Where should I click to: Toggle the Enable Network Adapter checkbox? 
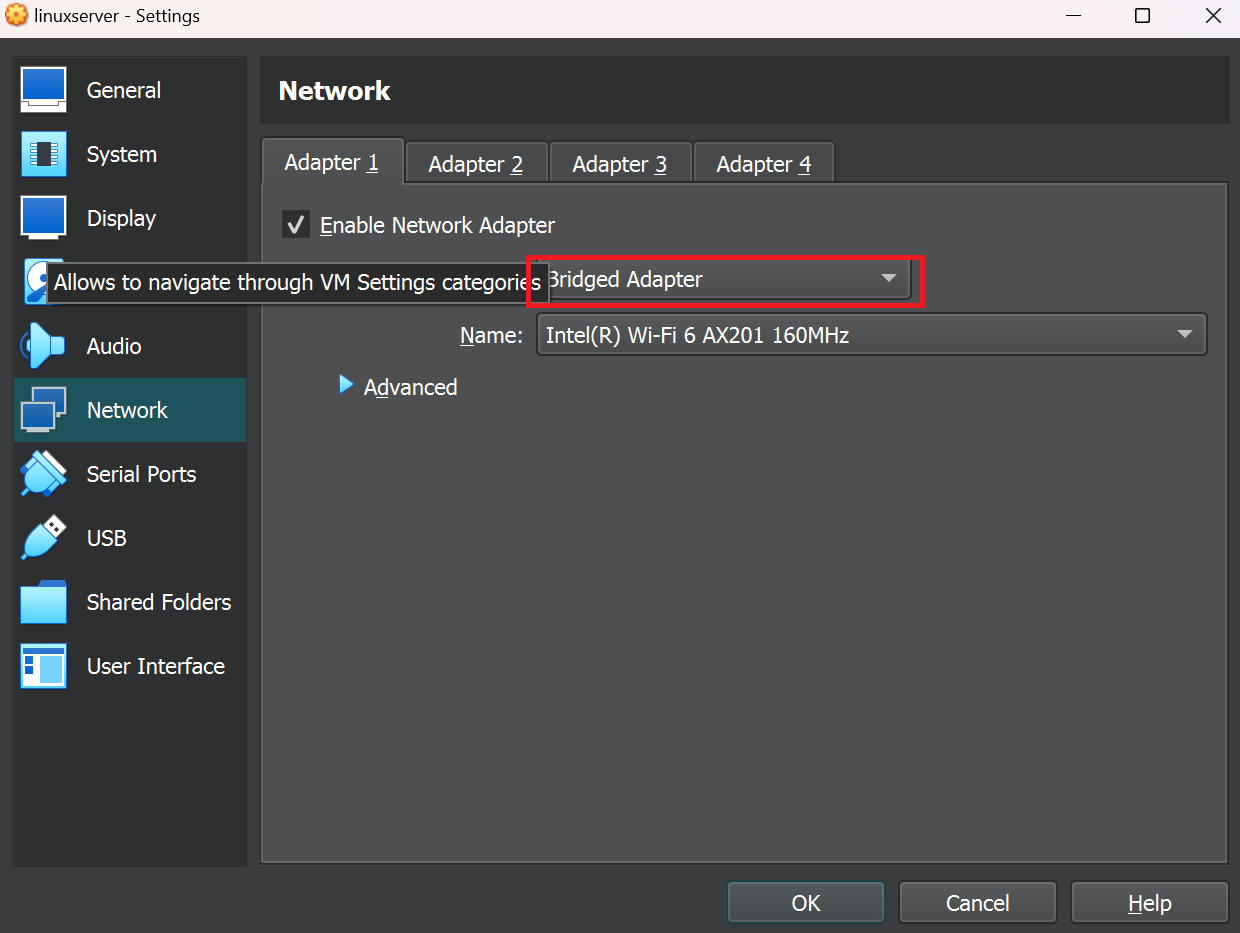295,225
